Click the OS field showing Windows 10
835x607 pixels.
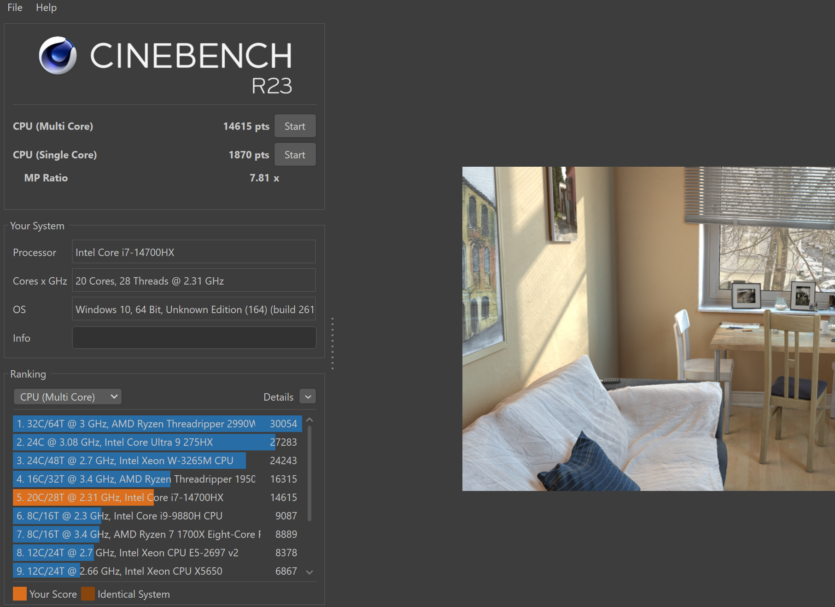click(194, 309)
